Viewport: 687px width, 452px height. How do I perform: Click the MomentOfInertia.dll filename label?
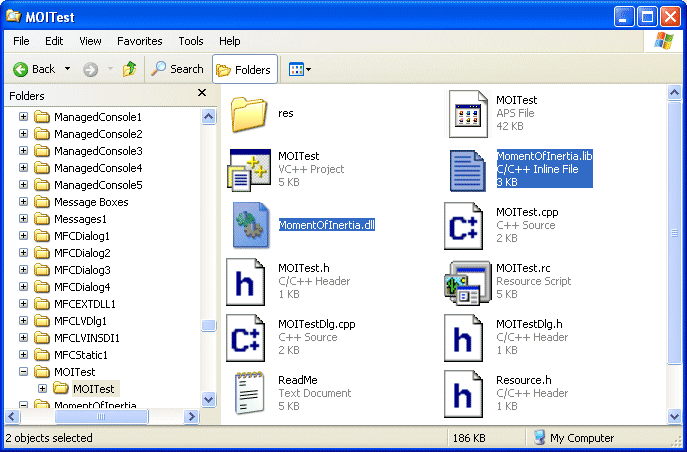(x=327, y=225)
